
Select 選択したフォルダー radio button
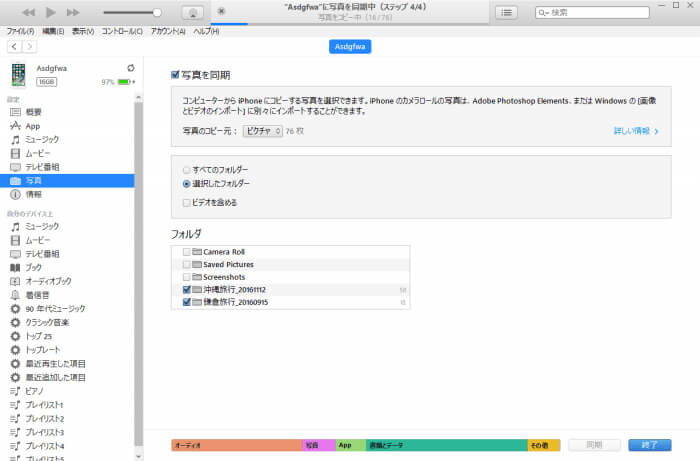point(187,184)
